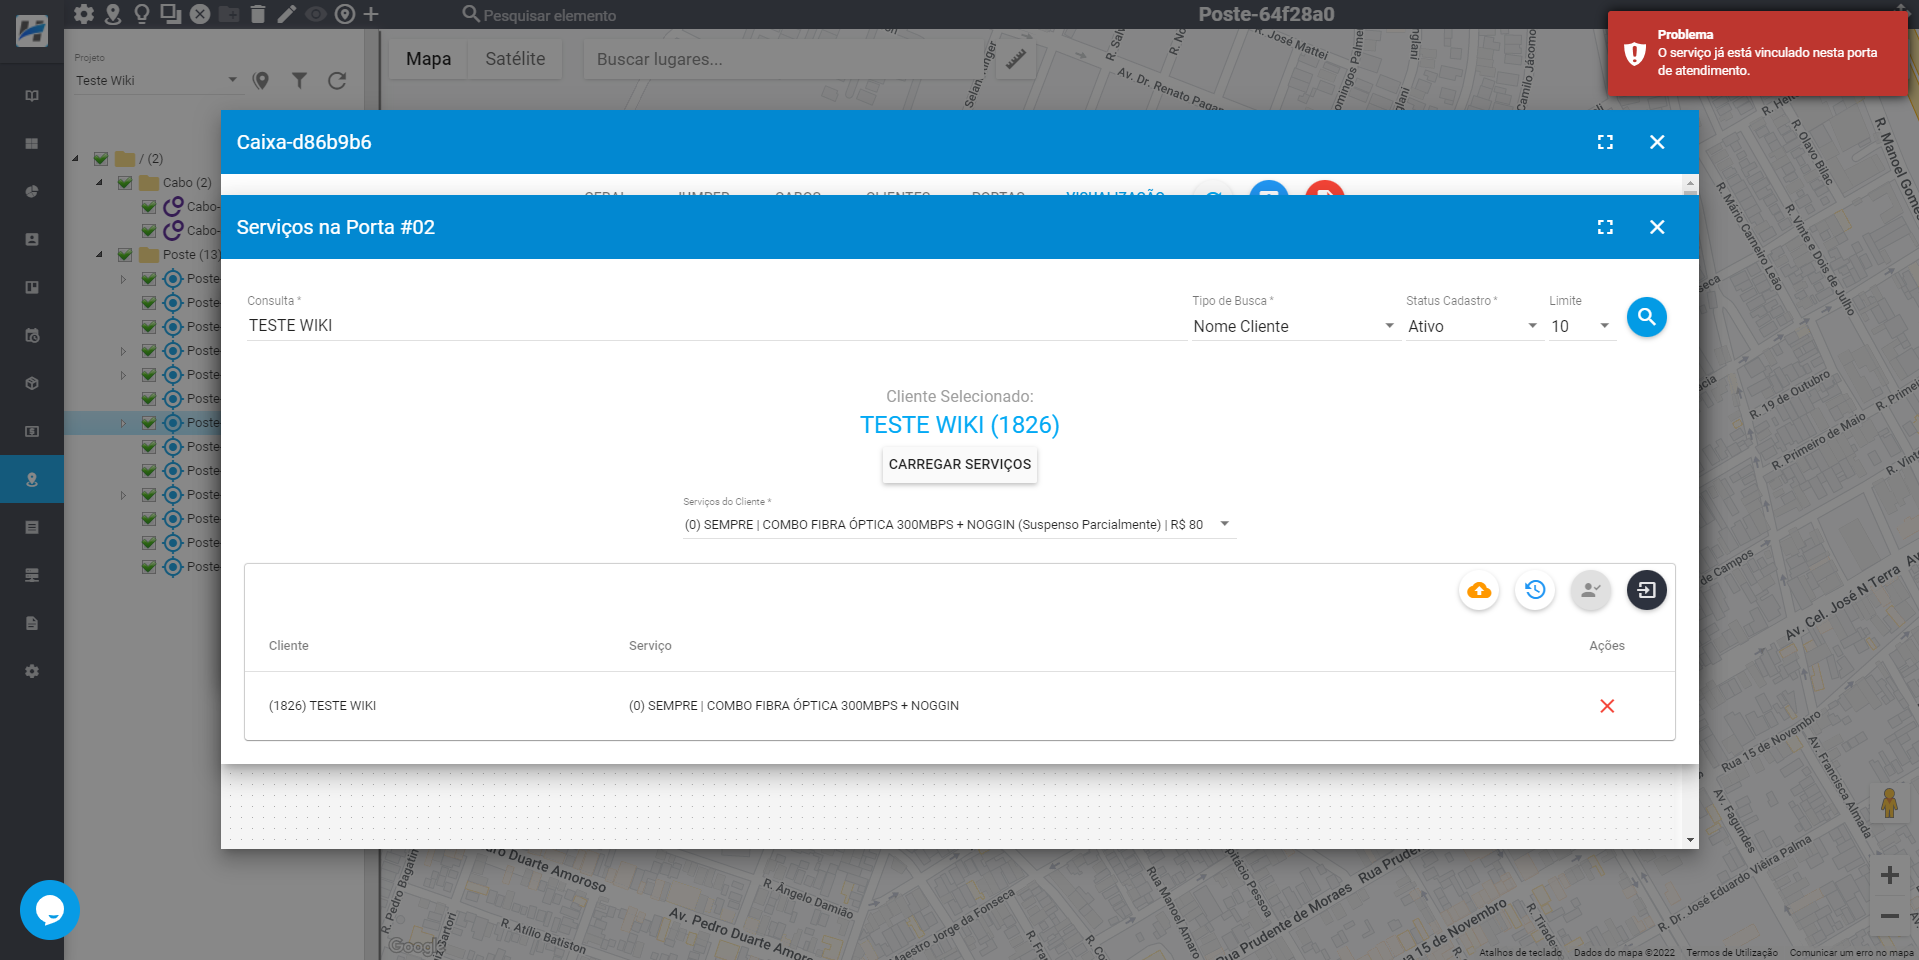This screenshot has height=960, width=1919.
Task: Switch to the Satélite map view
Action: [x=515, y=59]
